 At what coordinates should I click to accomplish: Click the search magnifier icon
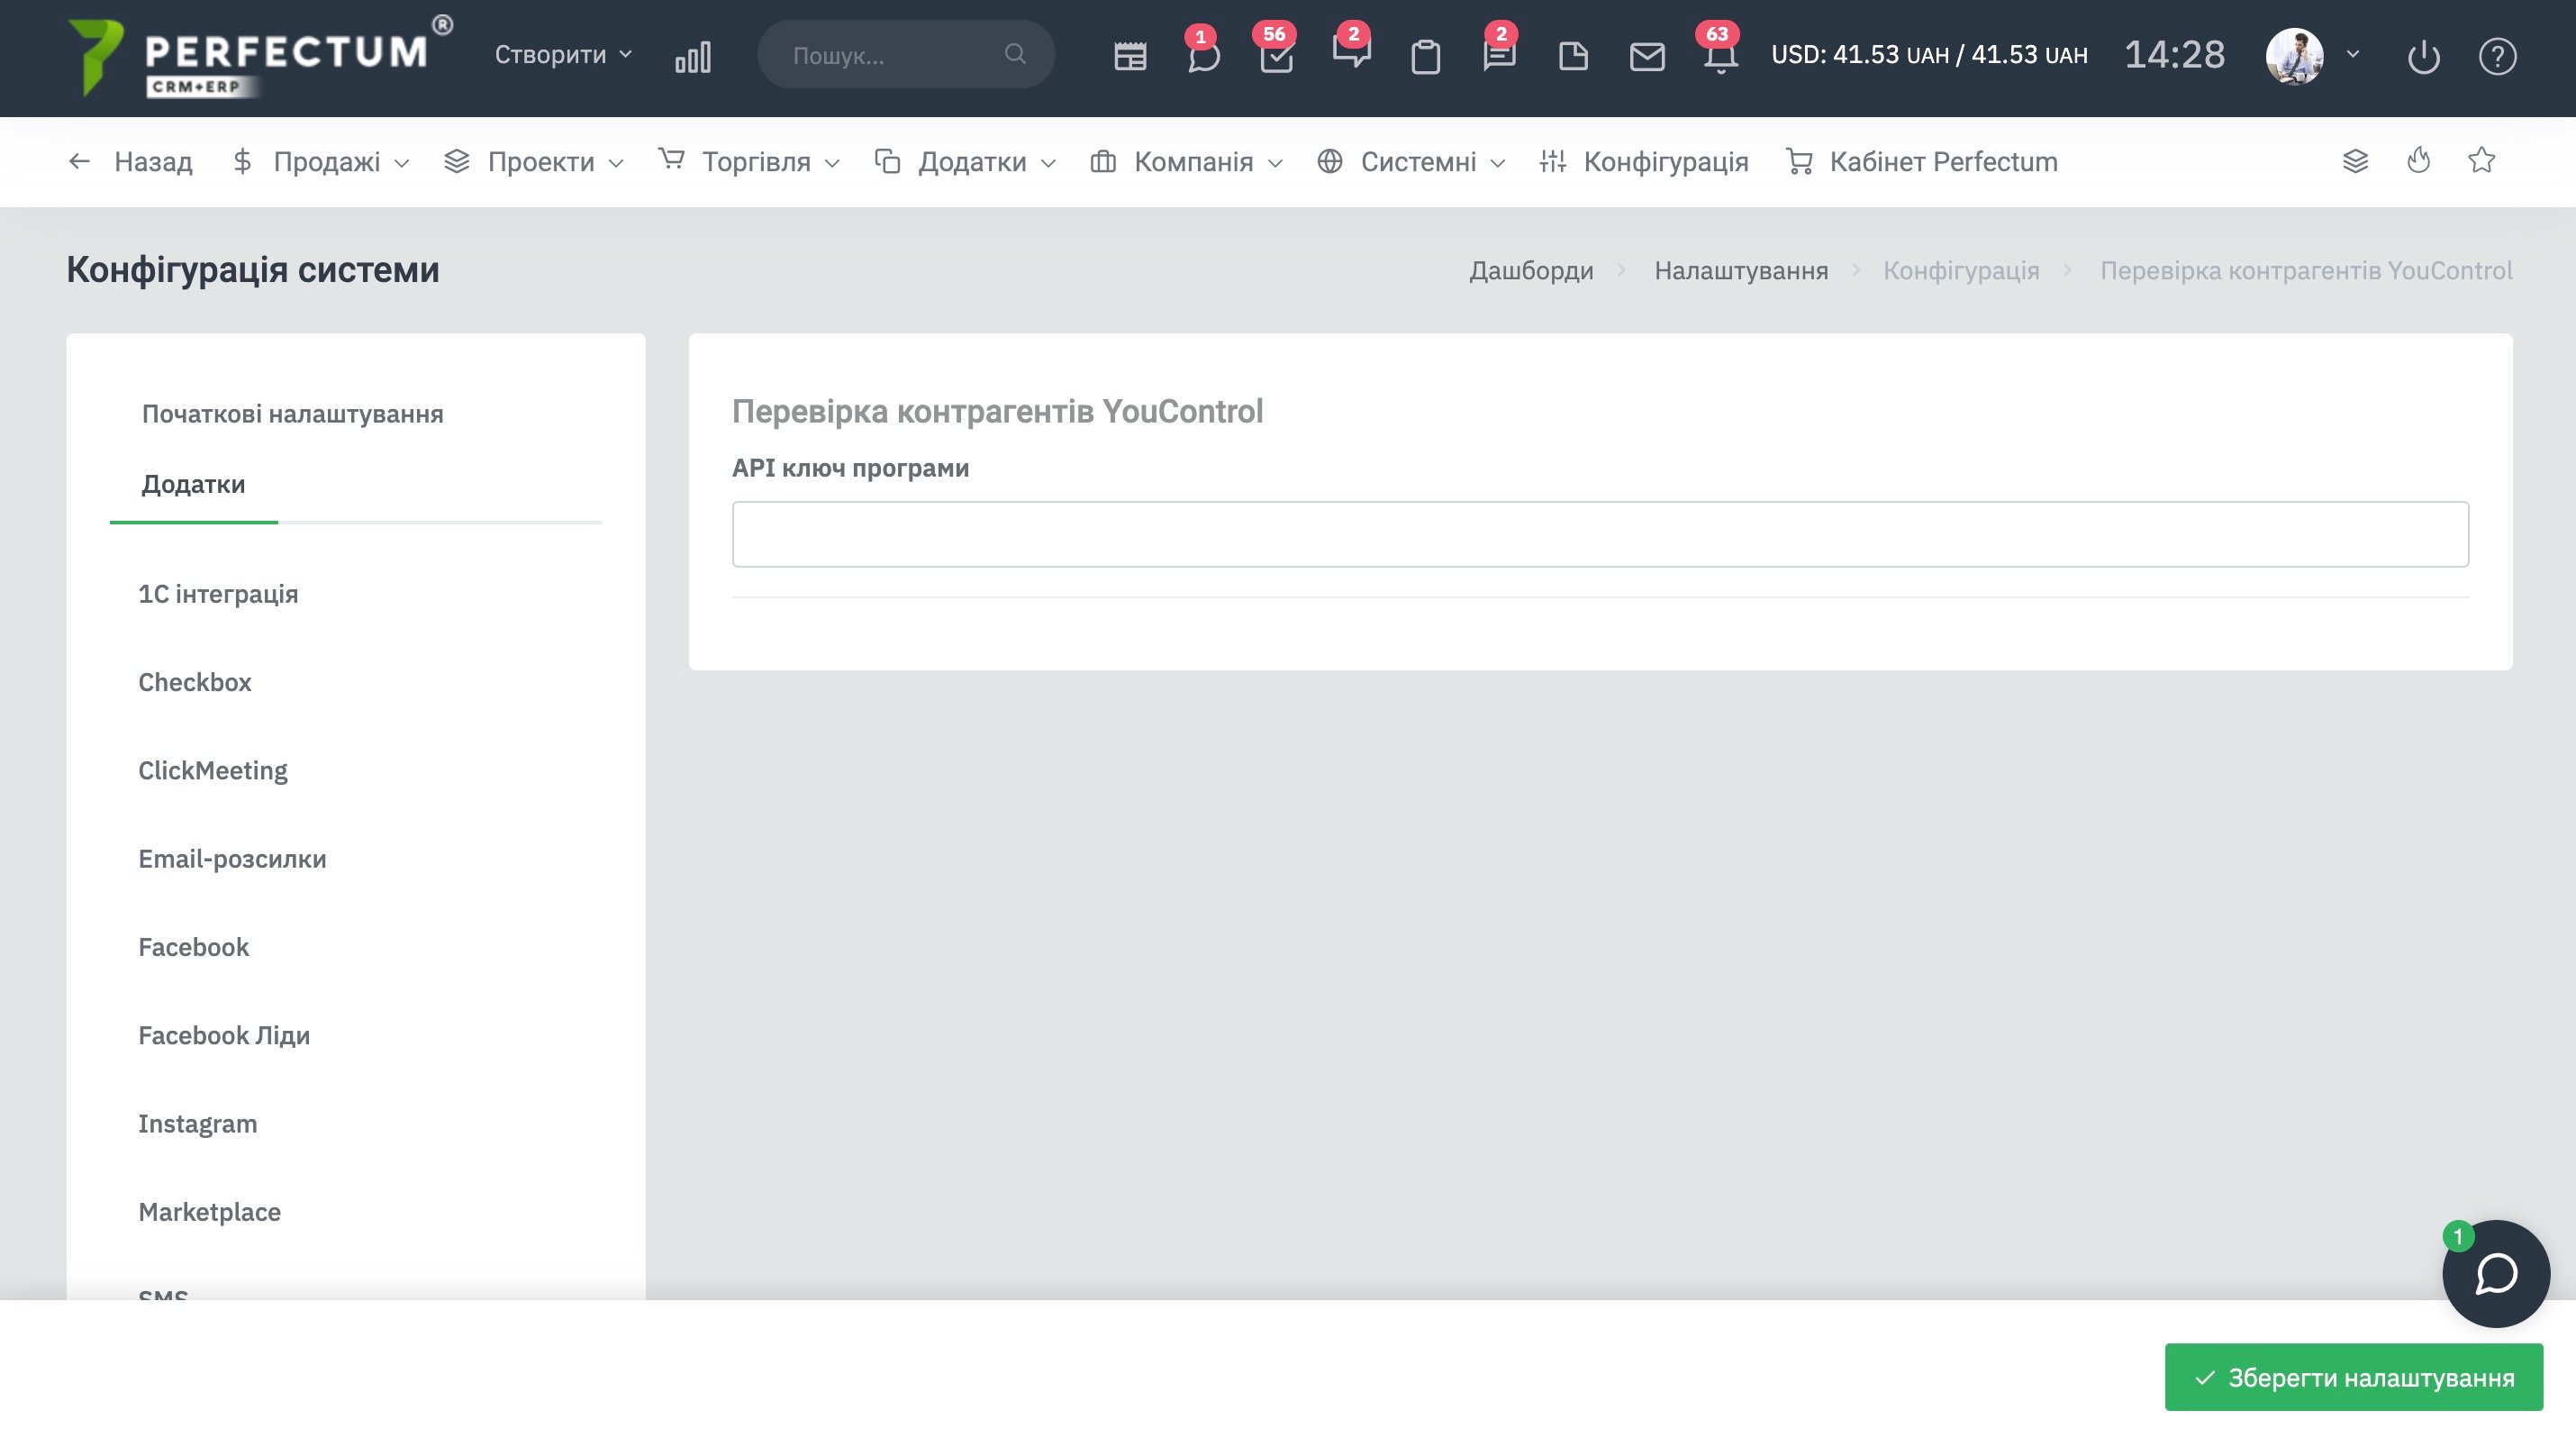(x=1015, y=54)
